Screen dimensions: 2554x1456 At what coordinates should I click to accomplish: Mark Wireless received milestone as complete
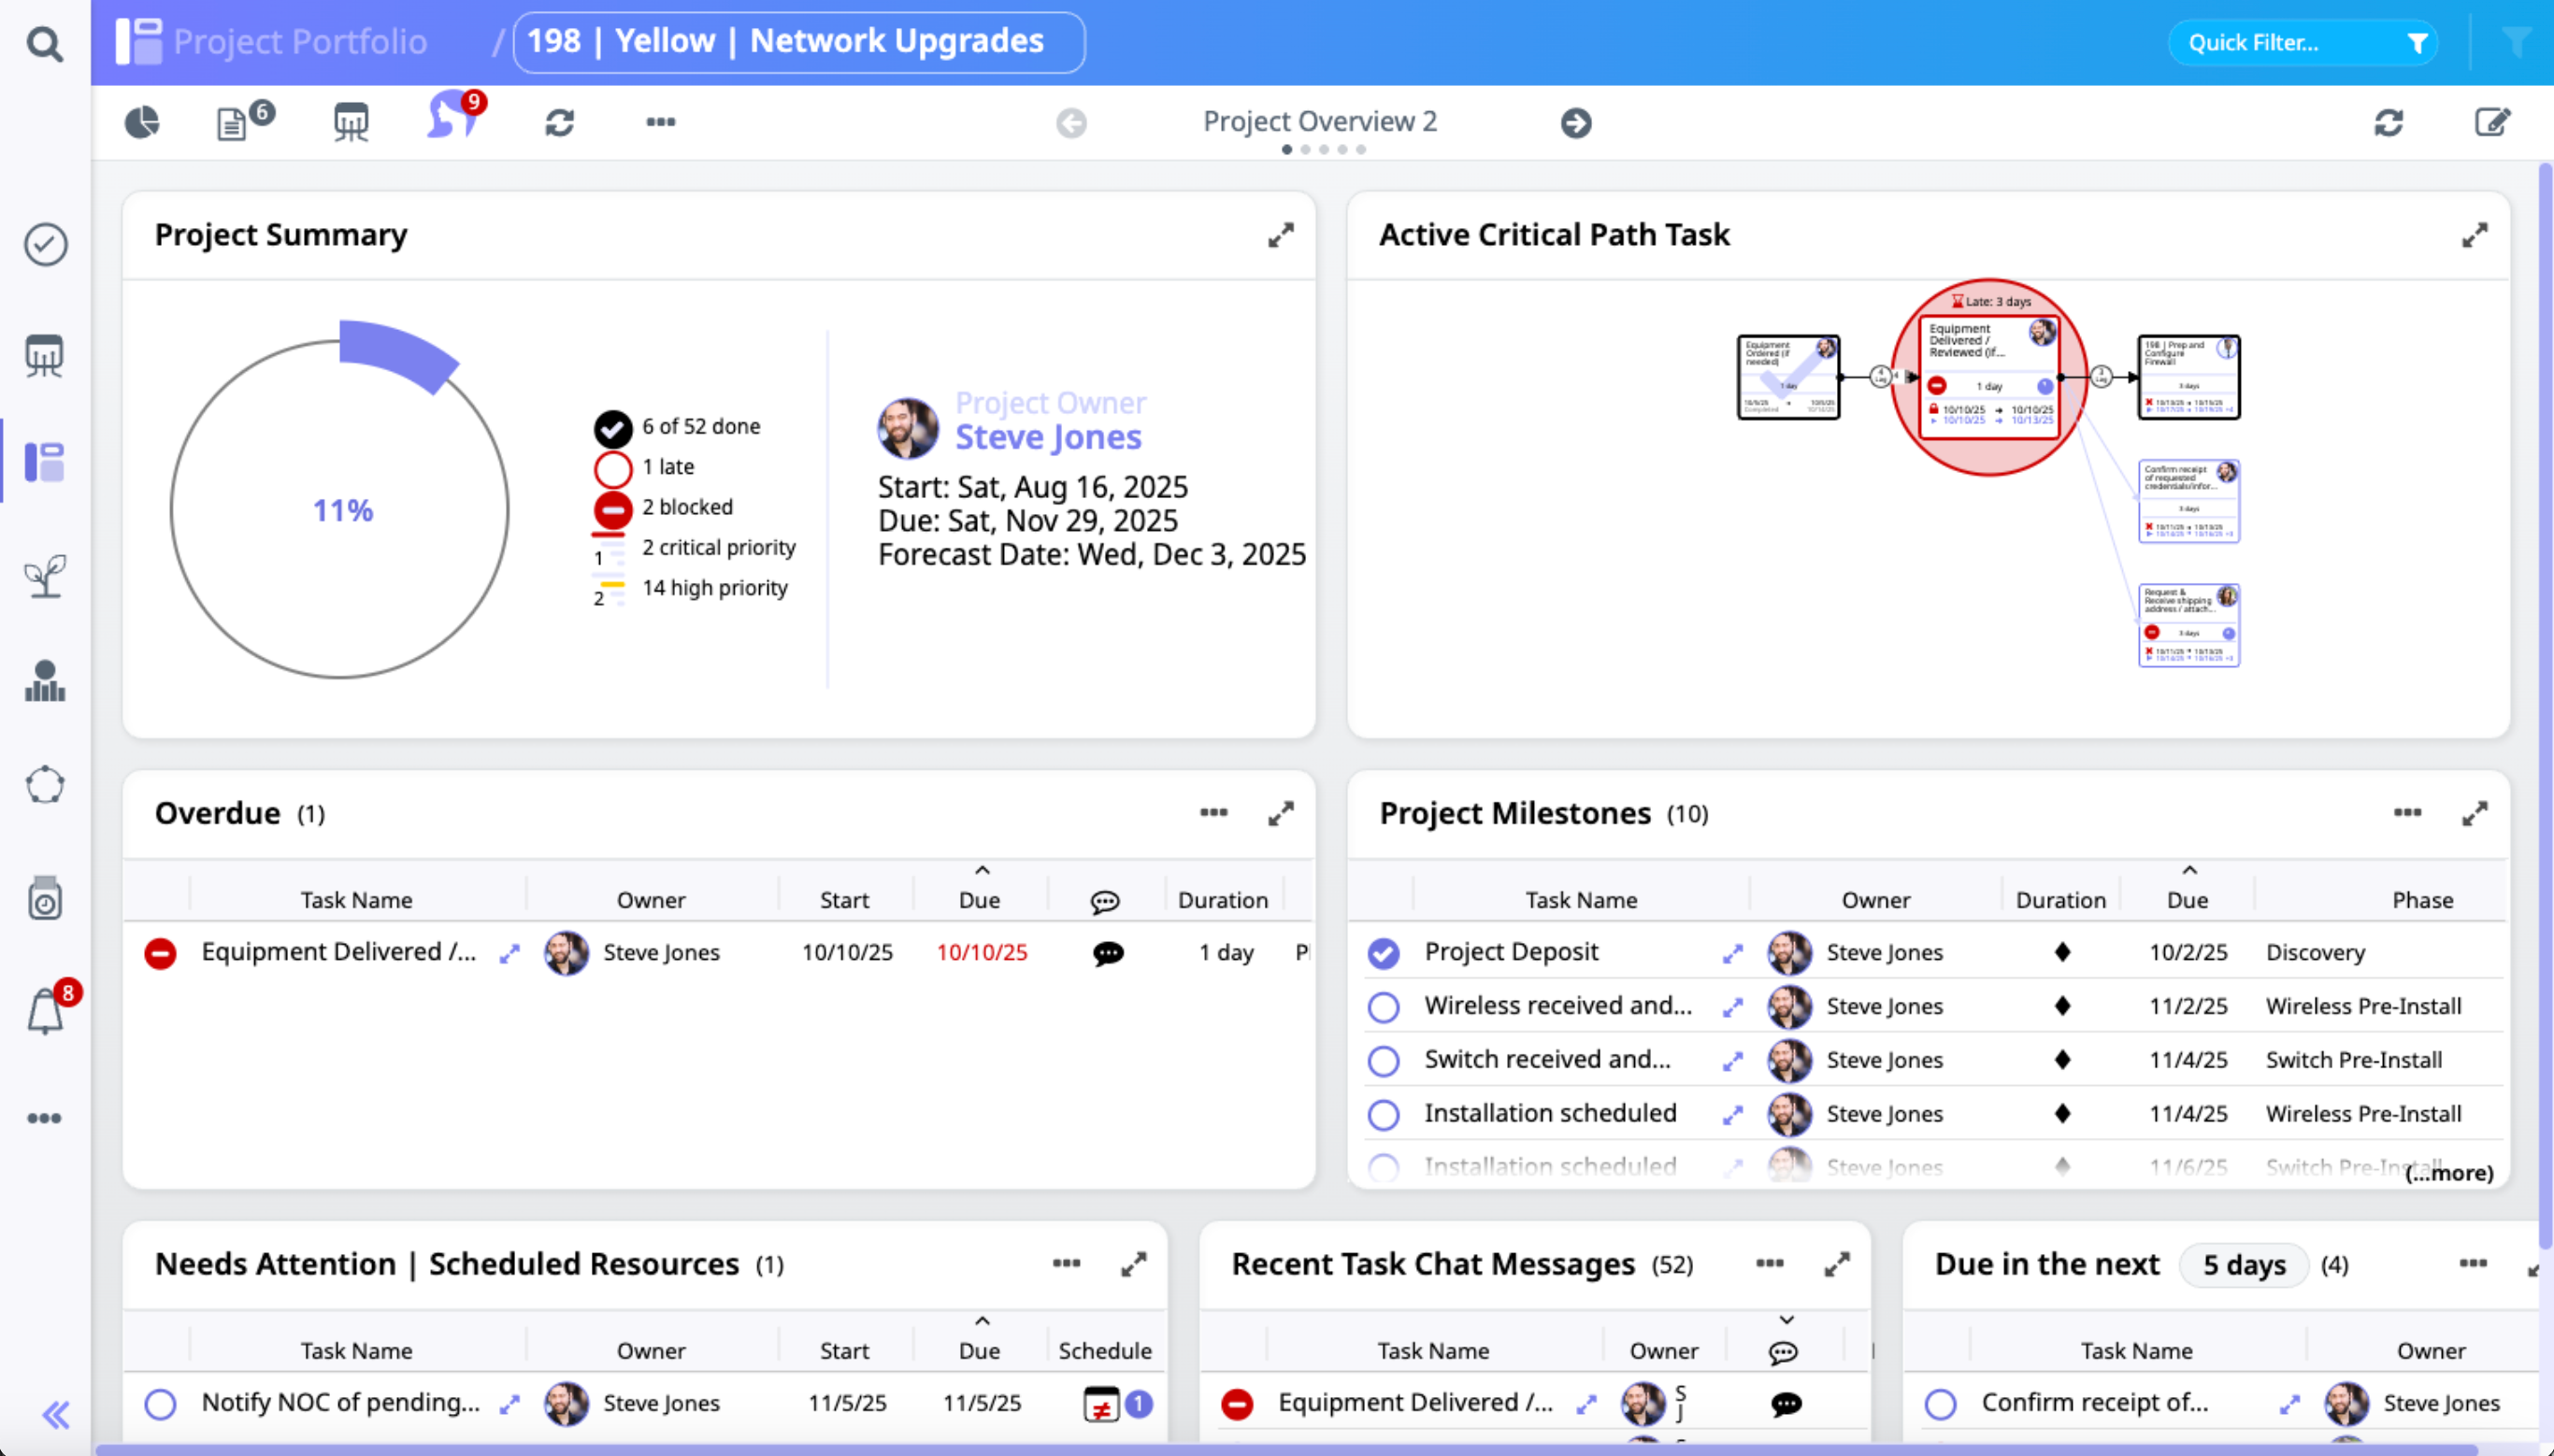click(1383, 1007)
